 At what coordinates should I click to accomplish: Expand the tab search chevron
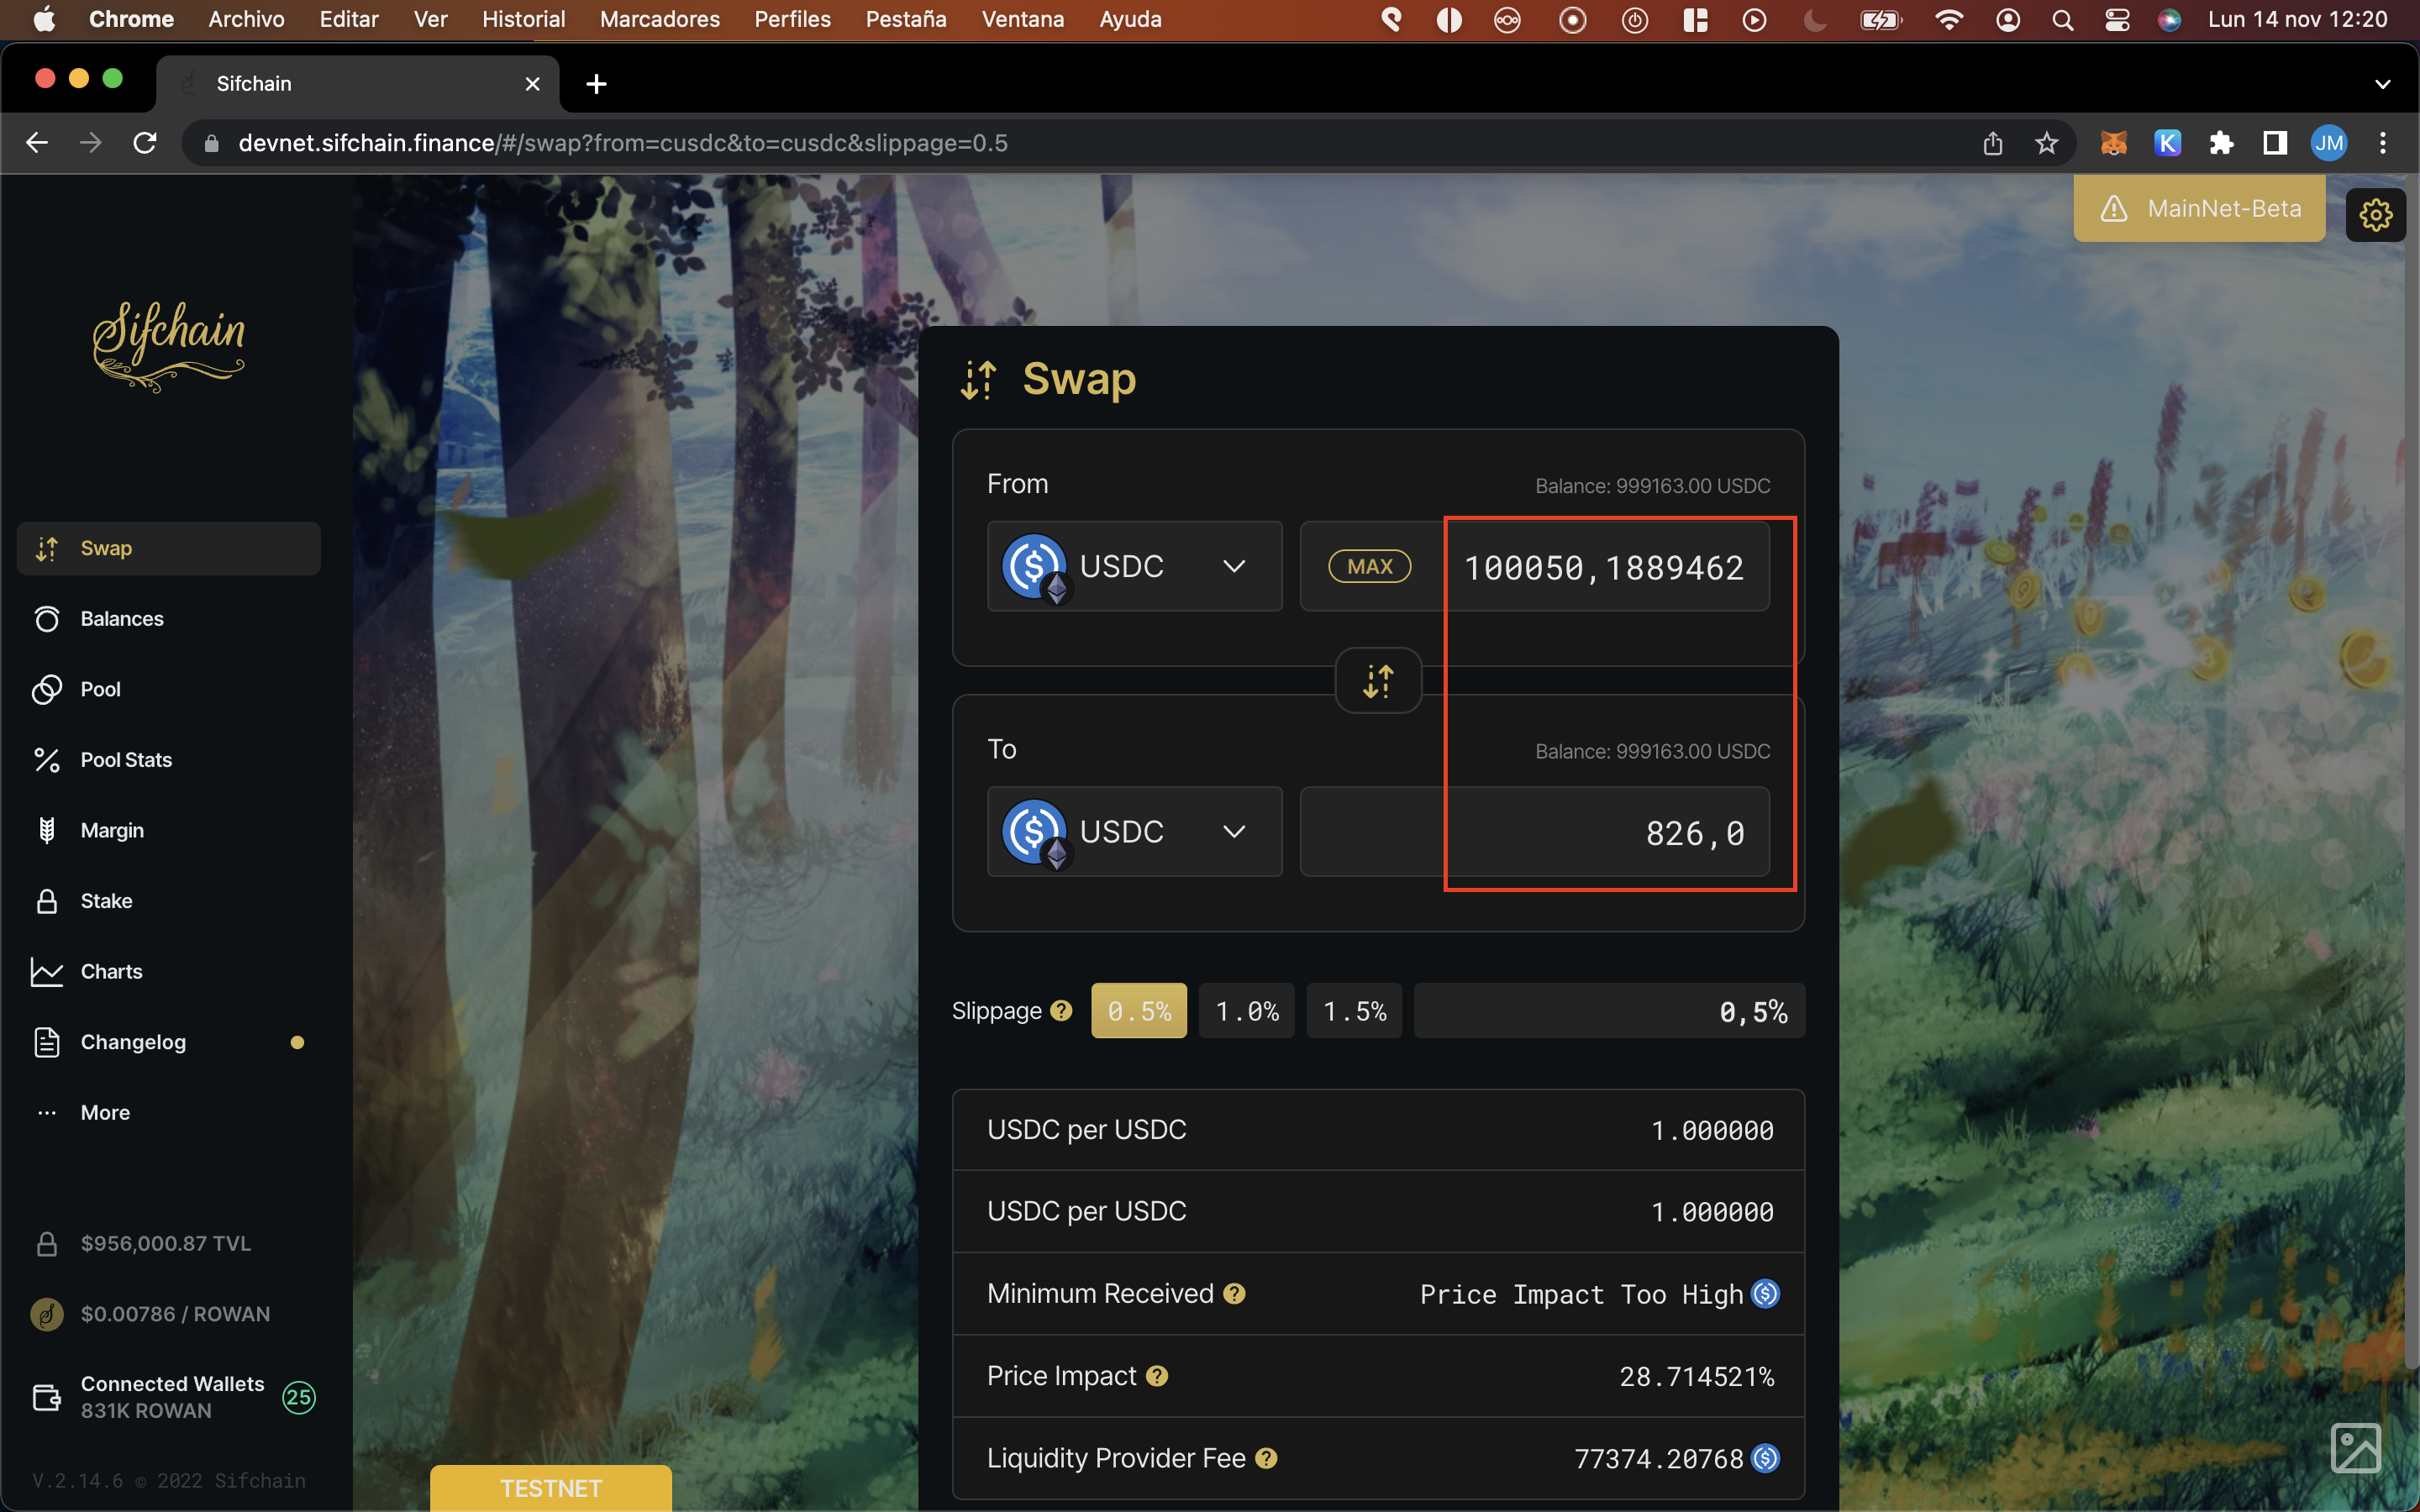(x=2383, y=84)
